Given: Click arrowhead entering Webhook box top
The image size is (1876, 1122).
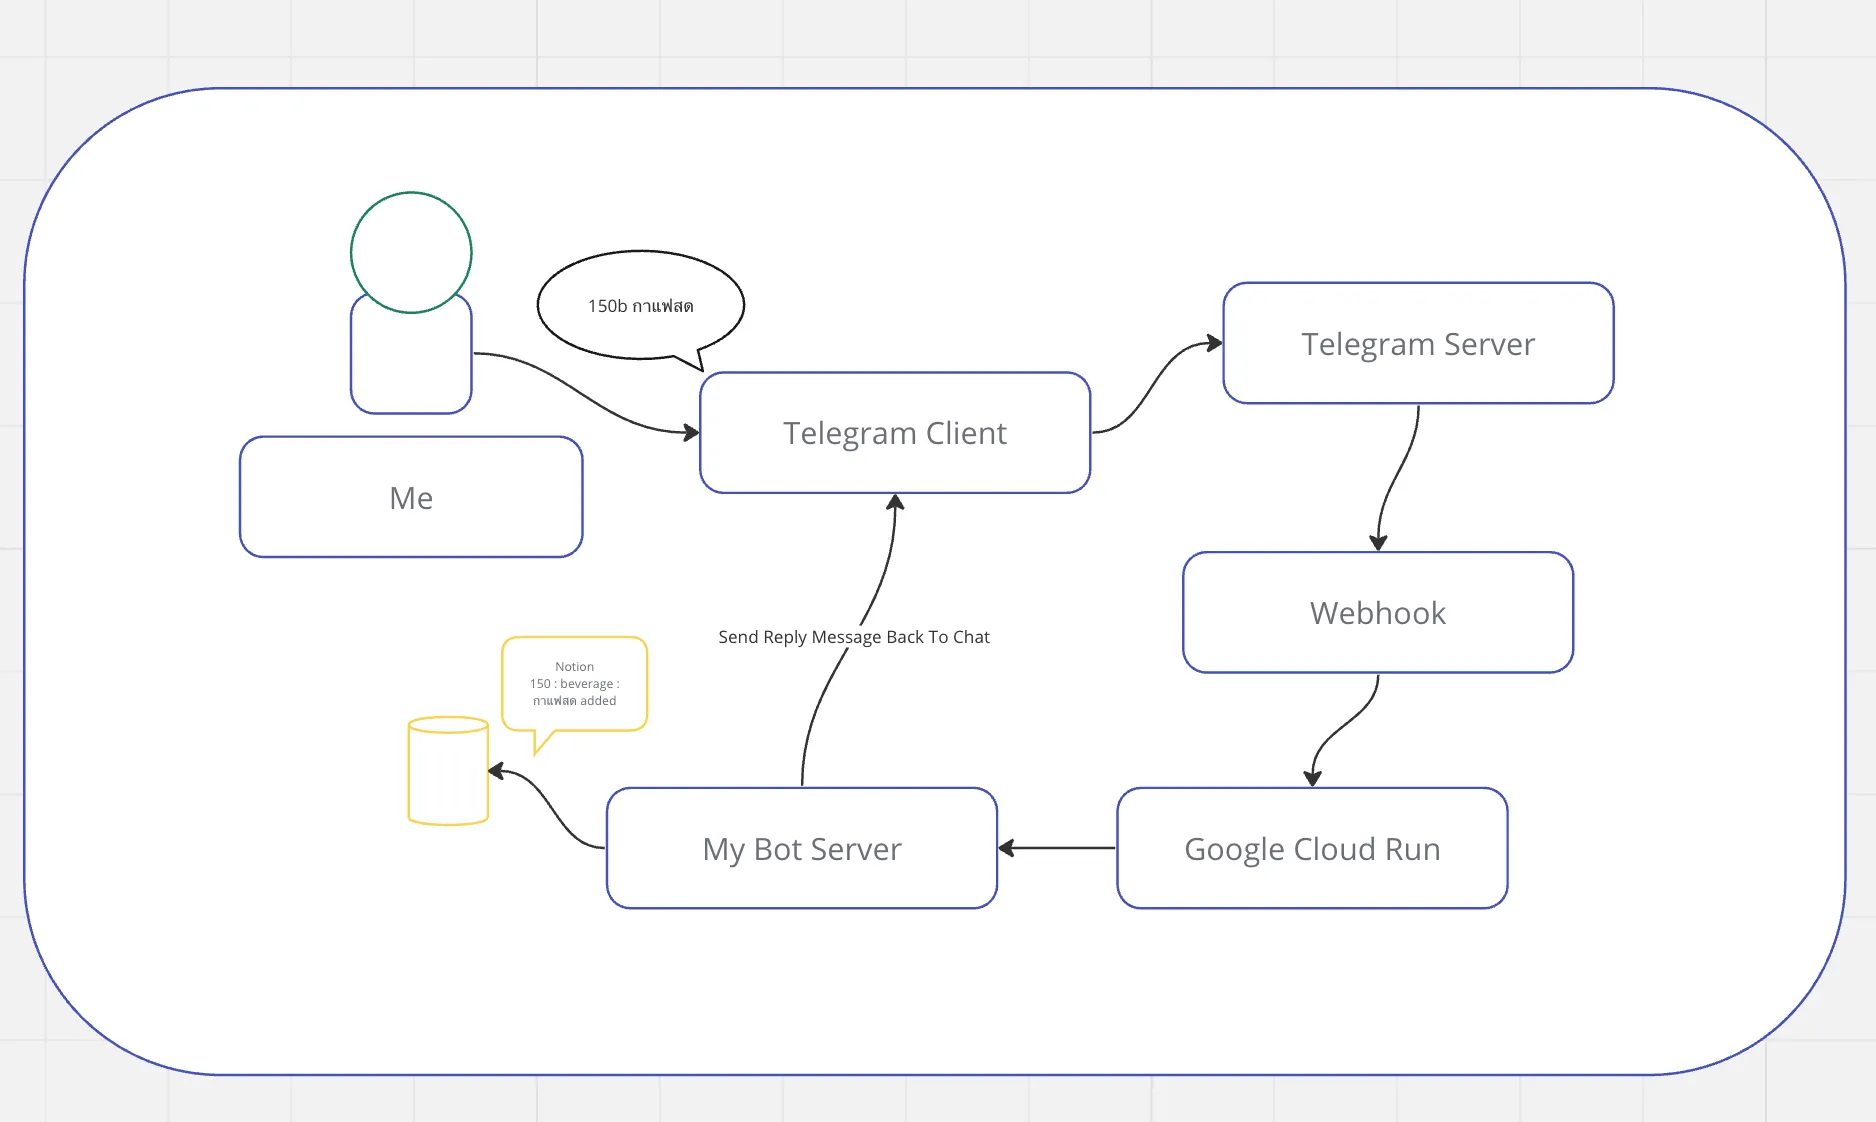Looking at the screenshot, I should (1378, 543).
